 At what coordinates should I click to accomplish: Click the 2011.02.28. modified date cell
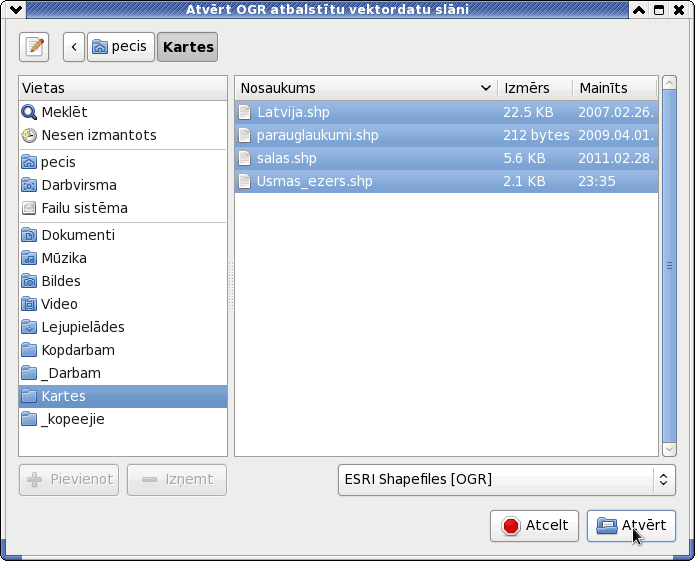point(616,159)
